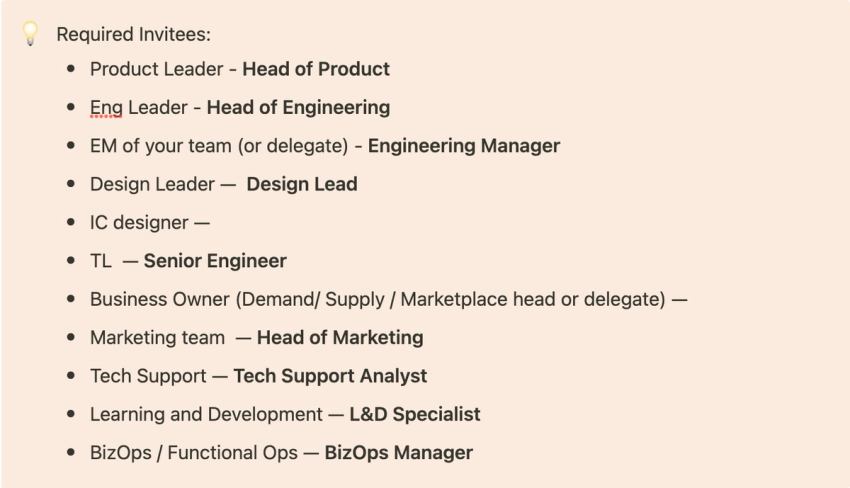
Task: Click the bullet before 'TL'
Action: click(71, 261)
